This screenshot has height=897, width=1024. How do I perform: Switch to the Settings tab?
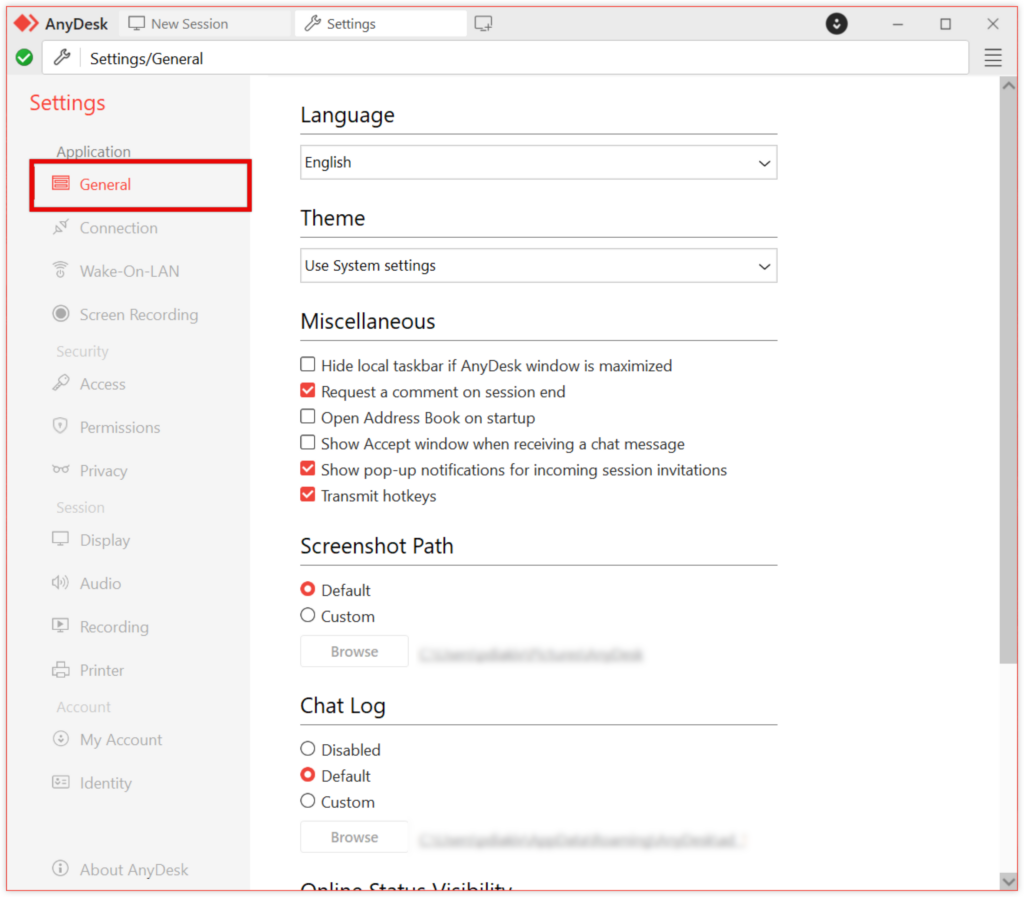tap(381, 24)
